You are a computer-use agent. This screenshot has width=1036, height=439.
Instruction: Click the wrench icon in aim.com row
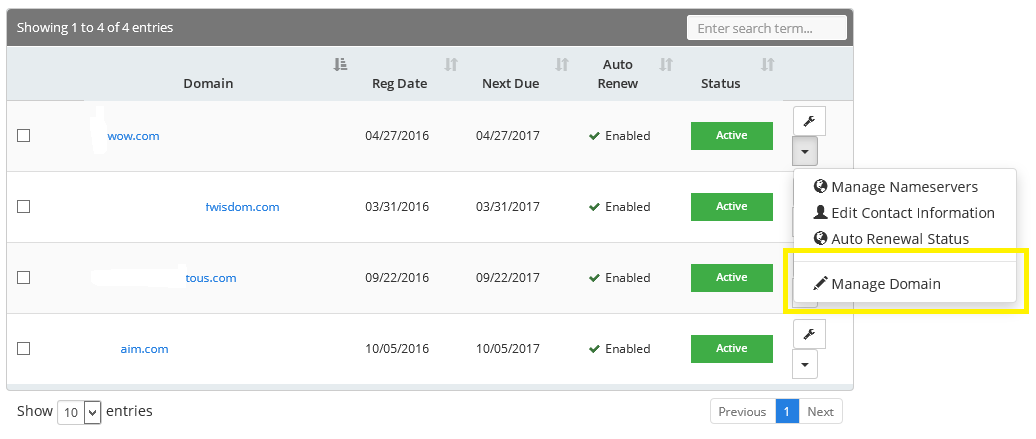tap(809, 334)
